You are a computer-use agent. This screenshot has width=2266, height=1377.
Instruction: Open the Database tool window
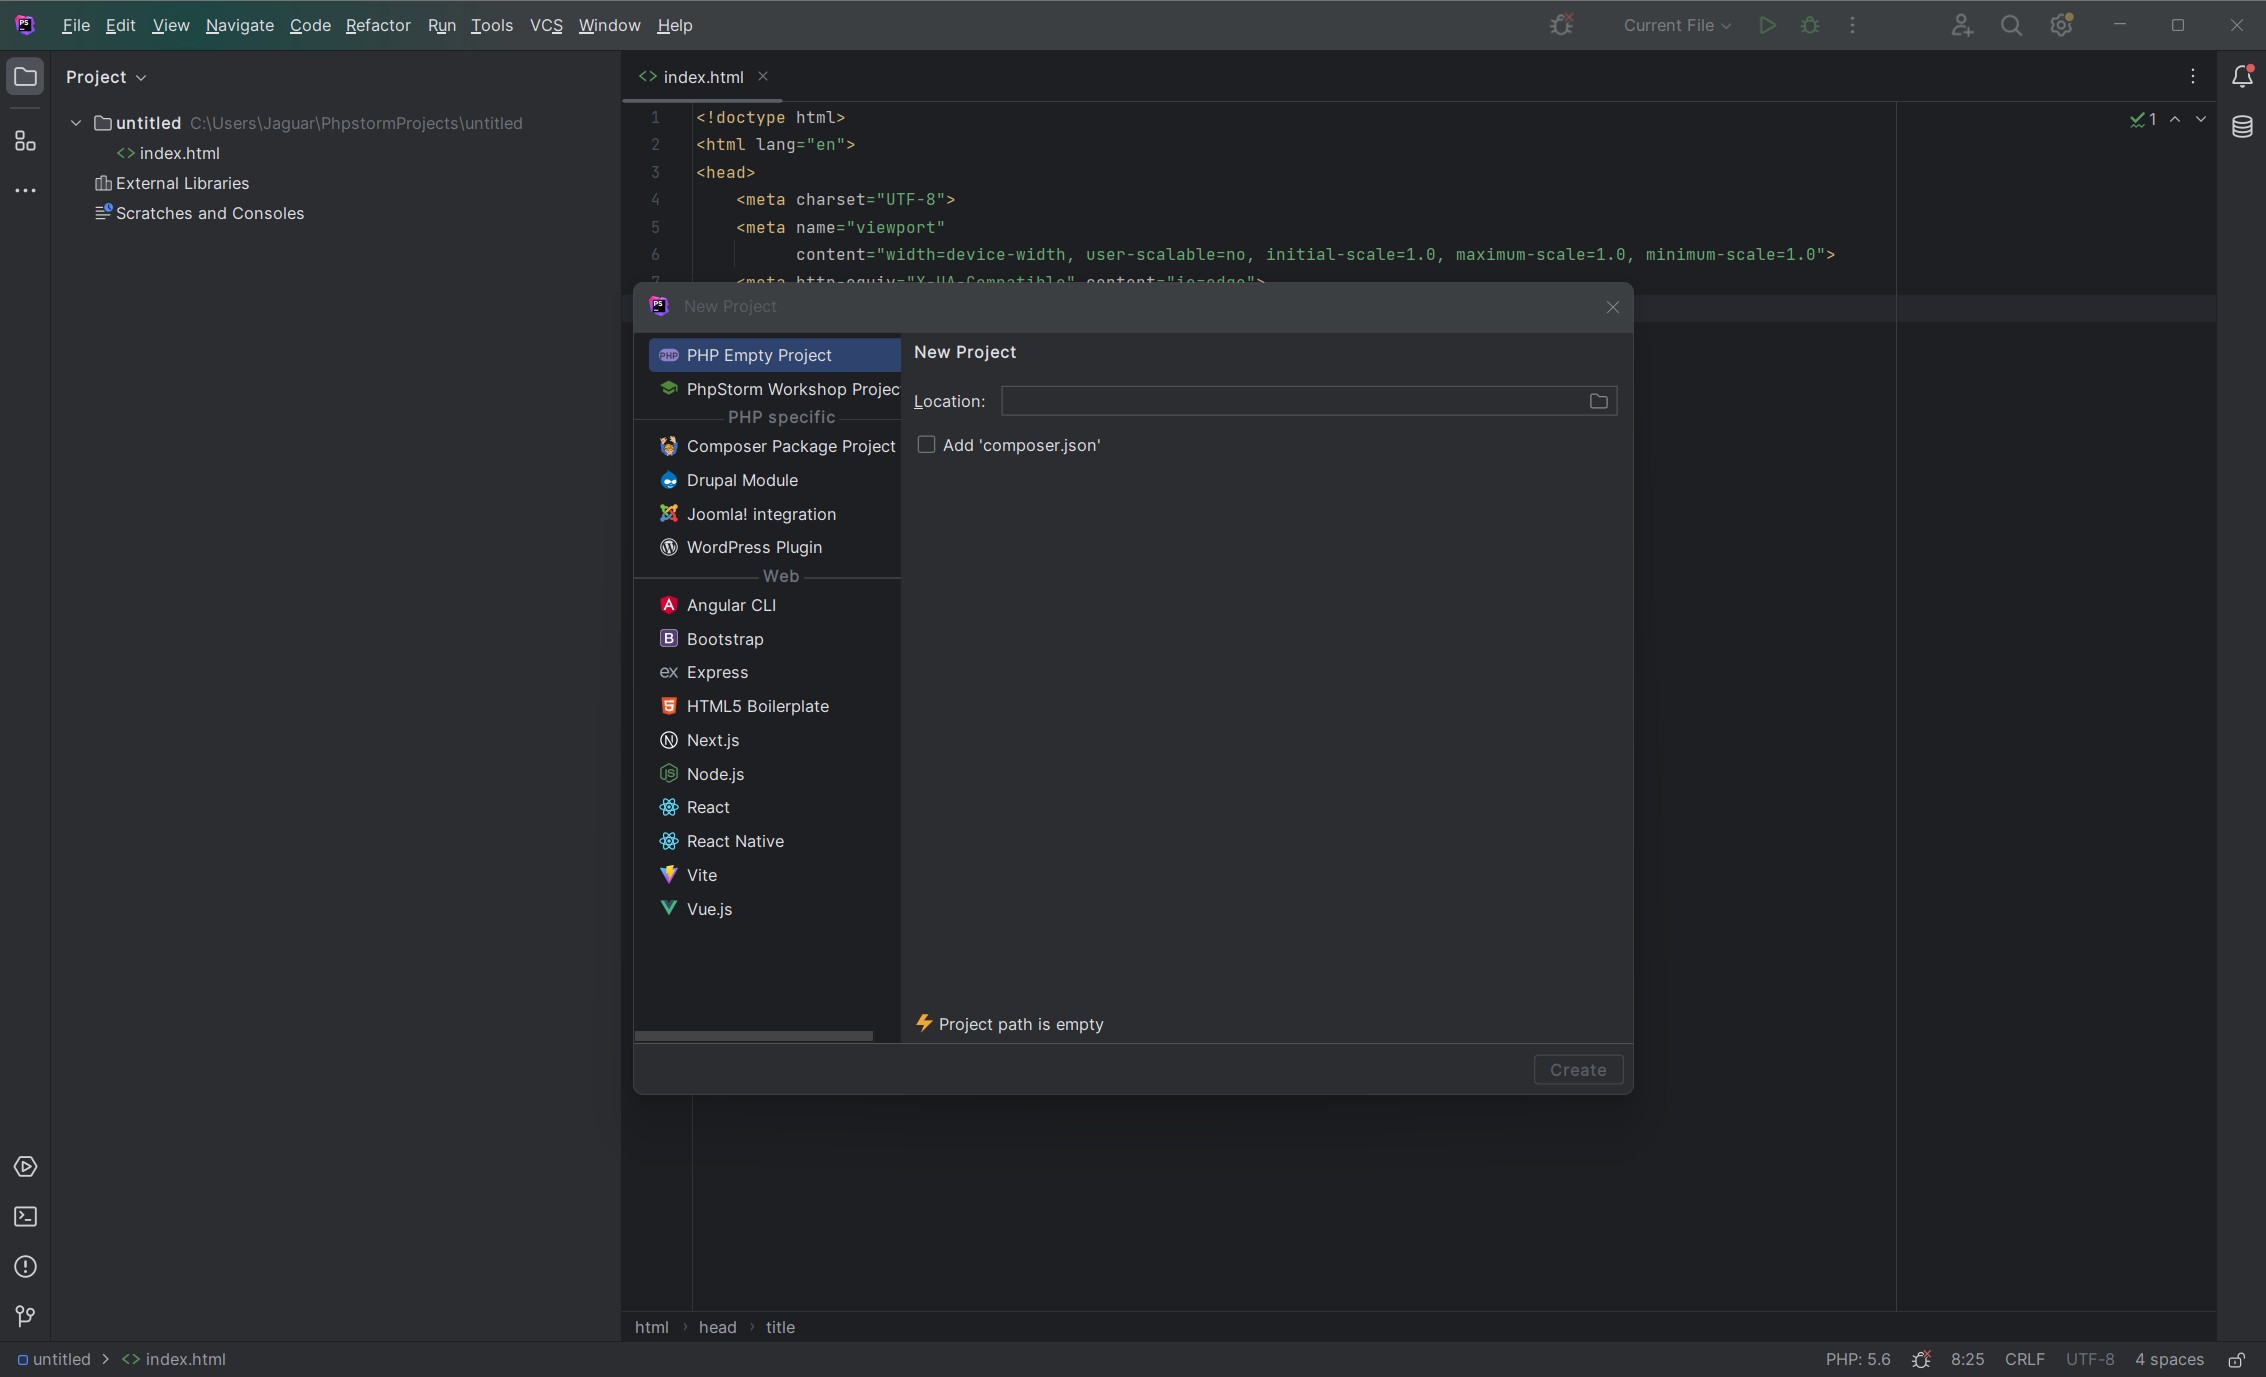[2242, 127]
